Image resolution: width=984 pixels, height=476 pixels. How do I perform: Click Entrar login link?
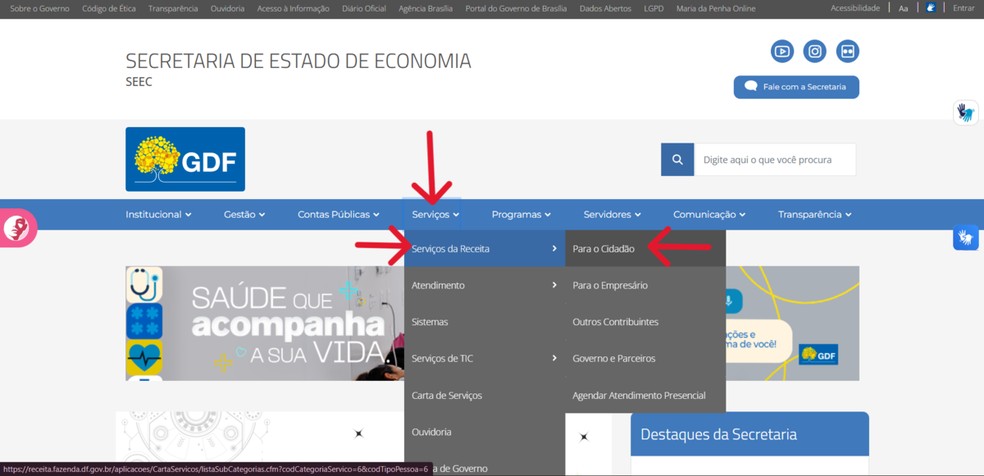point(963,8)
